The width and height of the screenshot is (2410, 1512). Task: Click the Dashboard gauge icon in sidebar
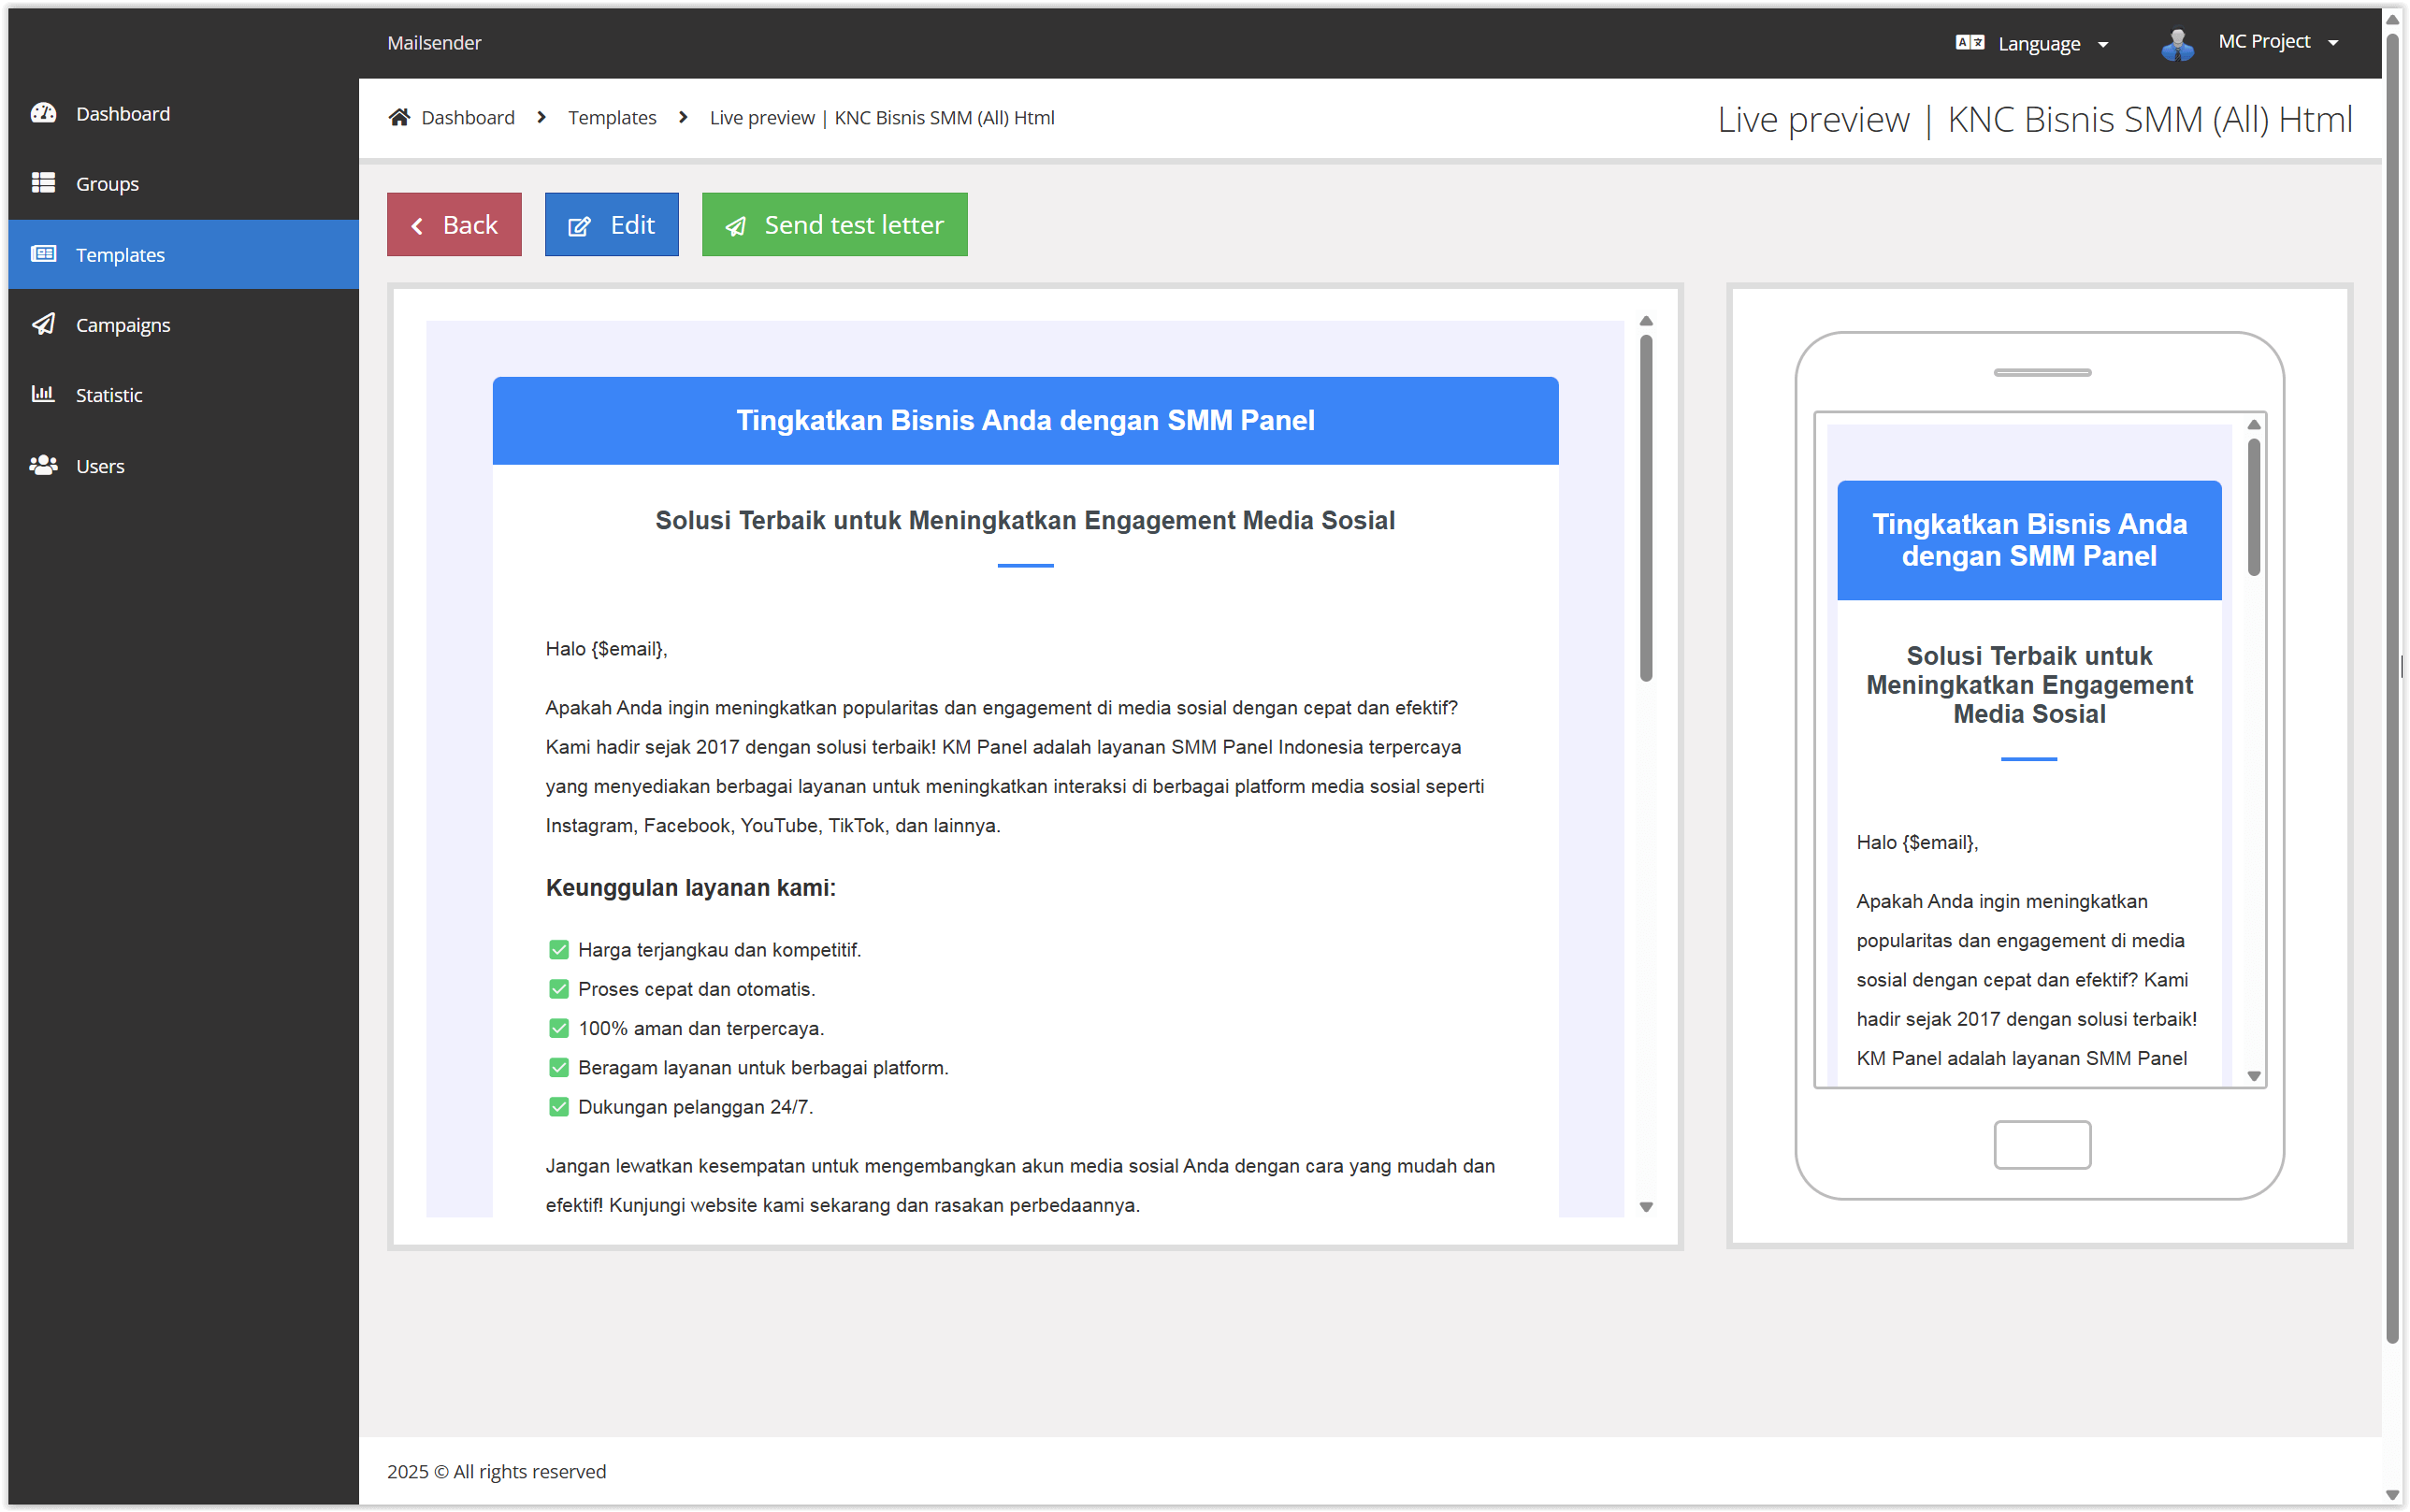pos(43,113)
